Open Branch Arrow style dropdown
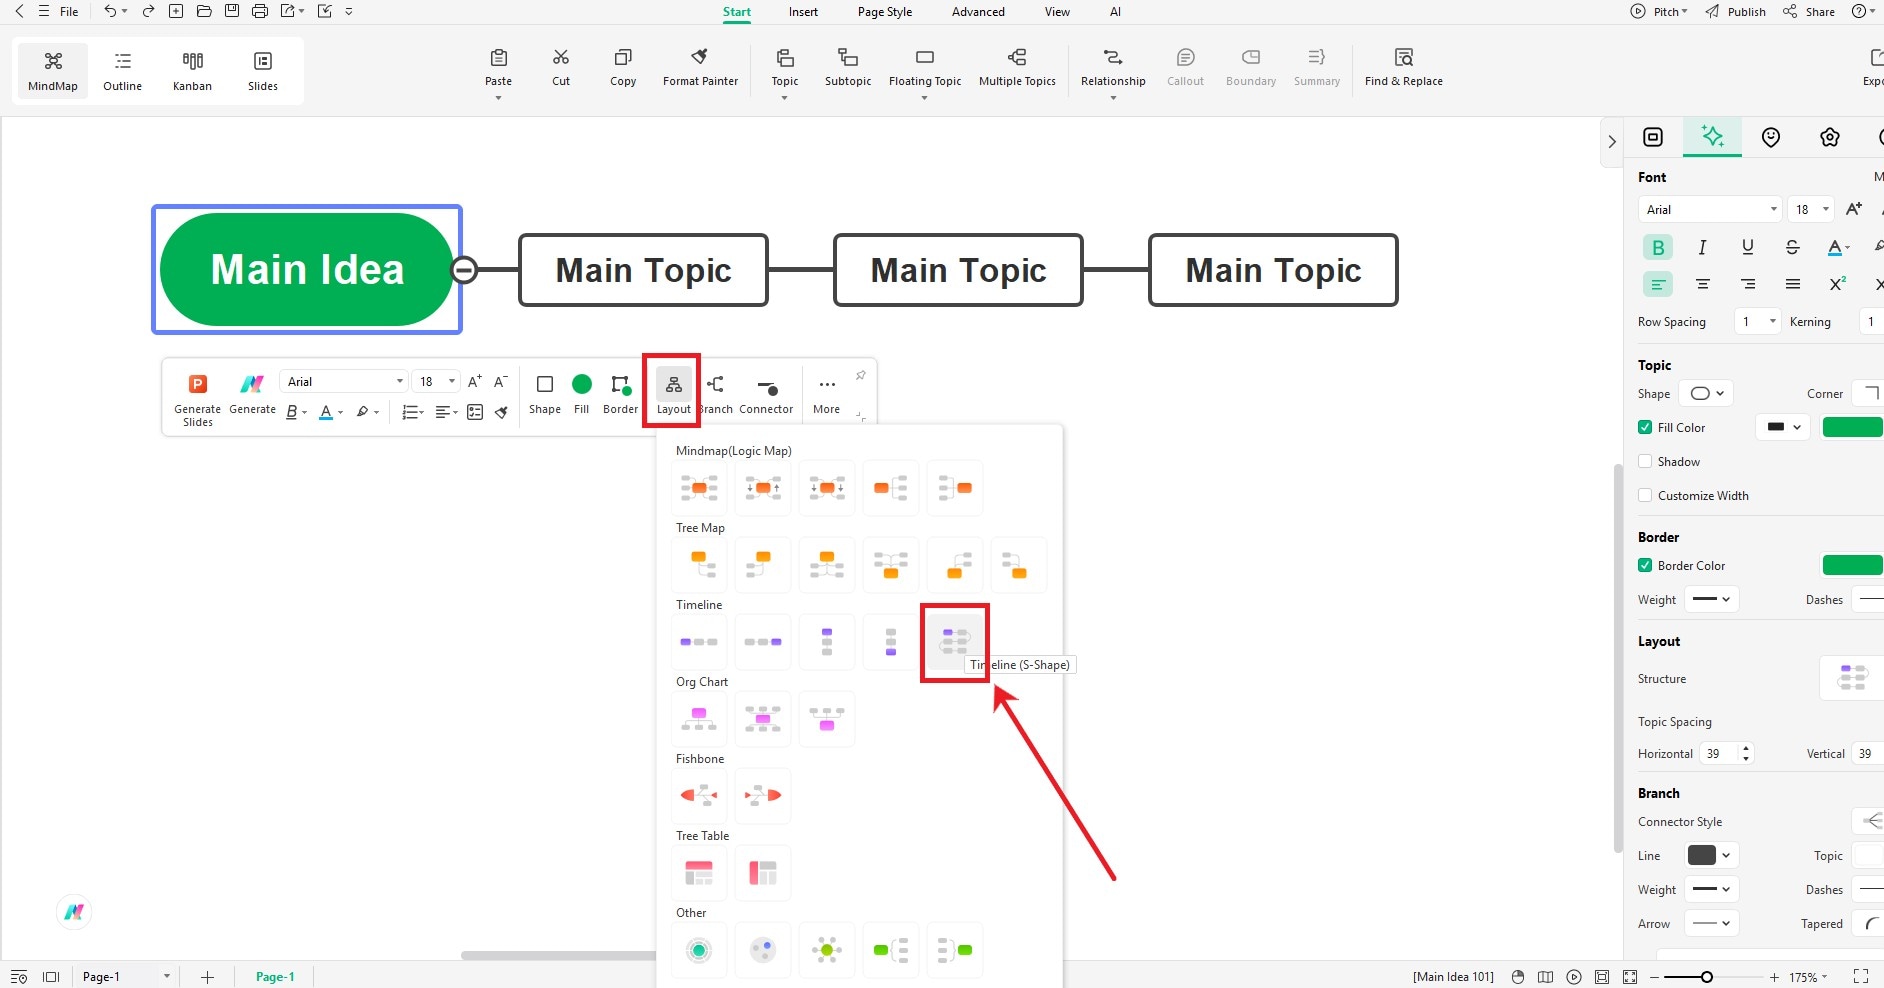 (x=1712, y=923)
